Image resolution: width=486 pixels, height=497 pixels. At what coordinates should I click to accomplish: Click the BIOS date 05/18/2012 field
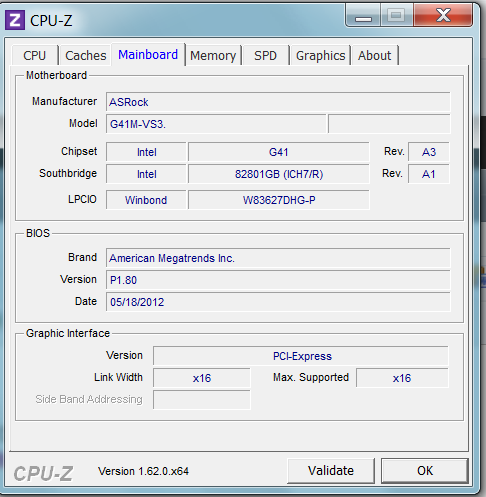278,302
